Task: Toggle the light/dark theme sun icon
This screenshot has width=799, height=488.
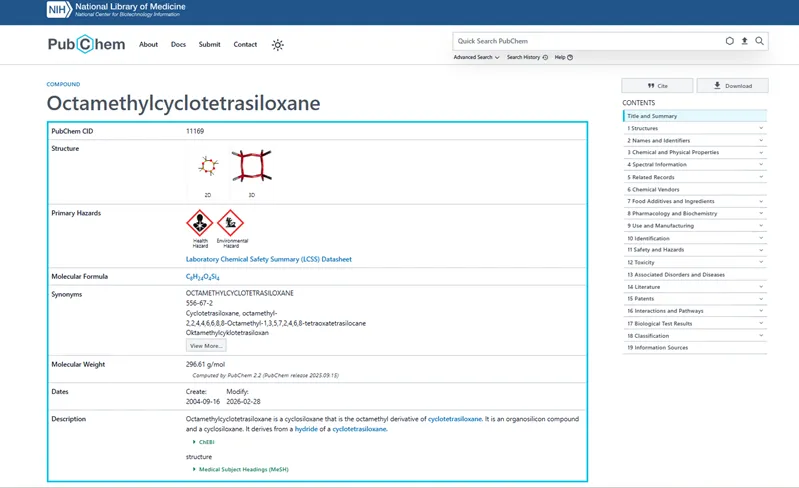Action: (278, 45)
